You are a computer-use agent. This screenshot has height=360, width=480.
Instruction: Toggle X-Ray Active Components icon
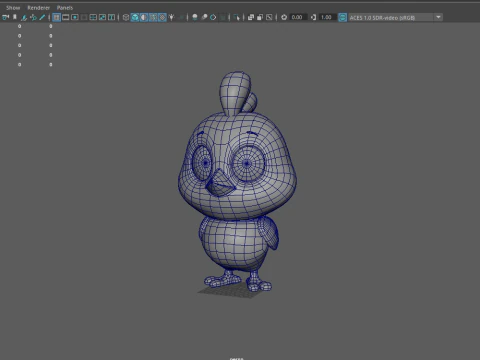point(260,17)
